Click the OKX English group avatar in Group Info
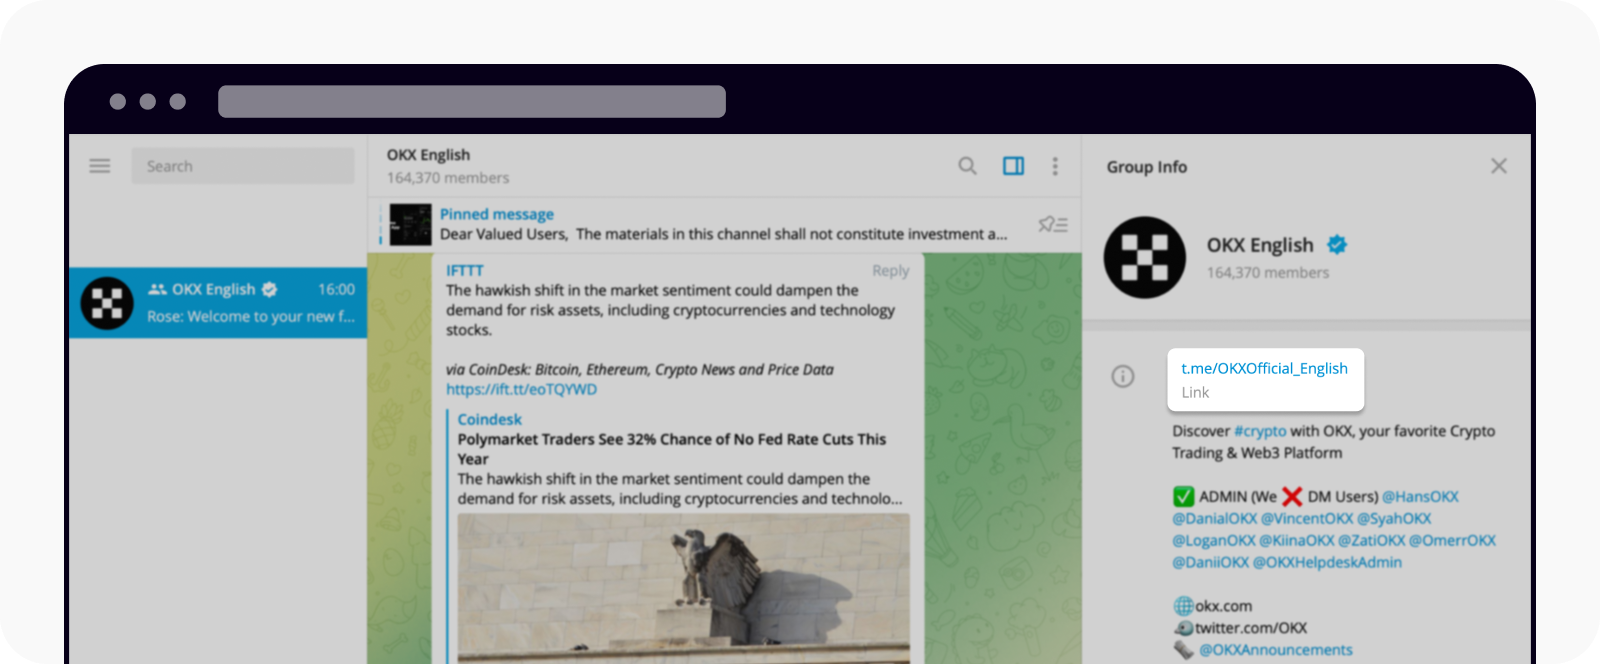 tap(1145, 257)
